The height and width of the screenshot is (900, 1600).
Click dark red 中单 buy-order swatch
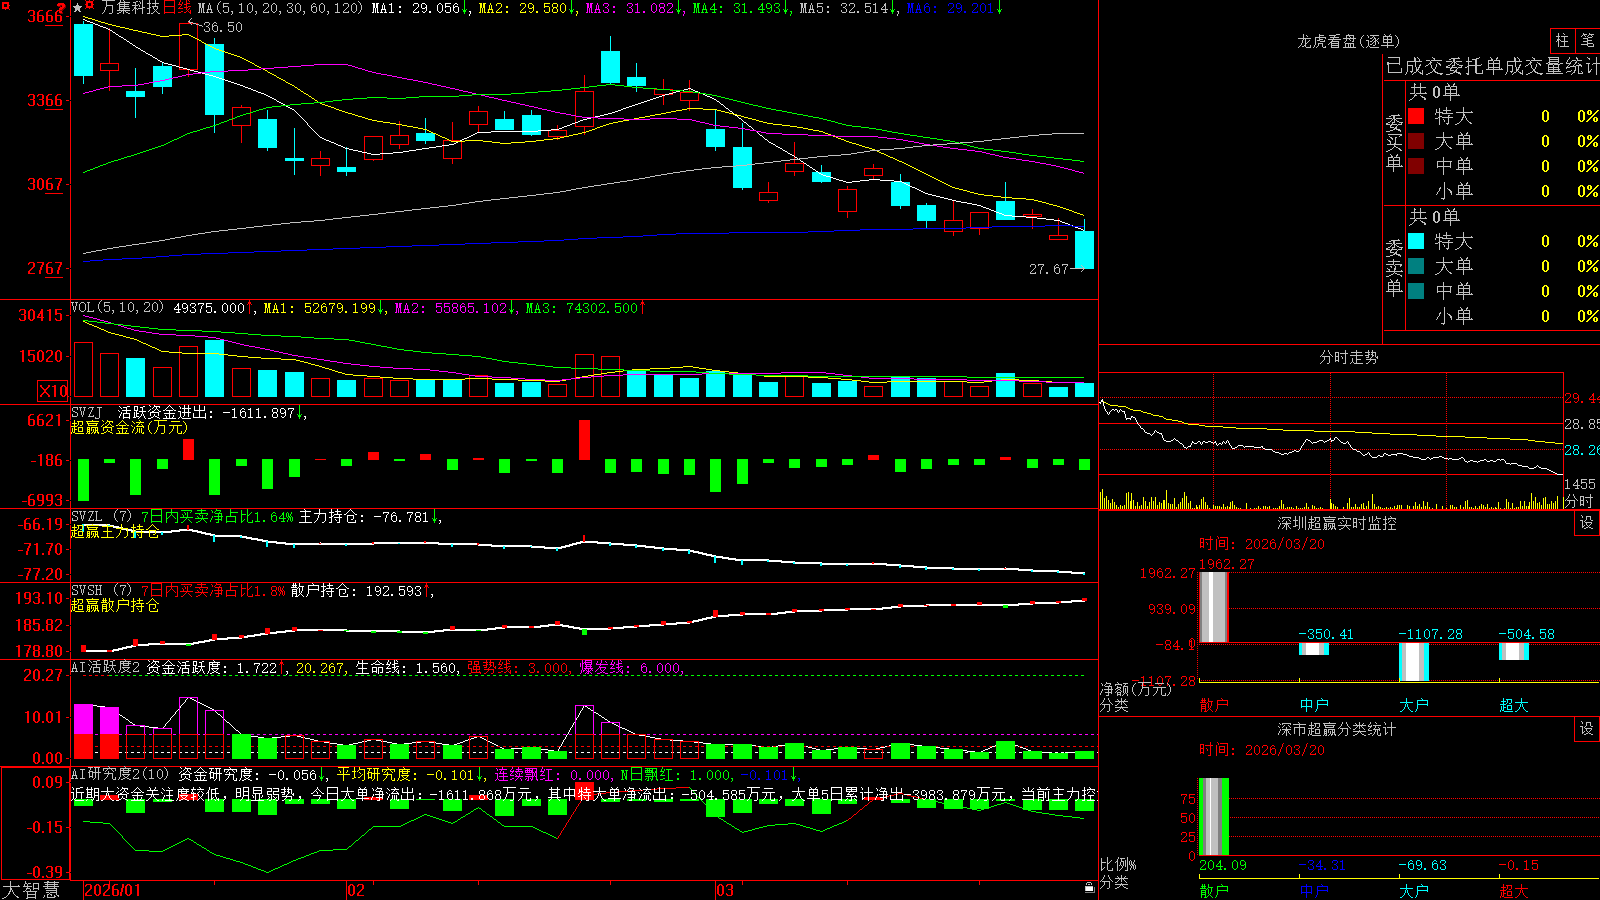point(1416,165)
